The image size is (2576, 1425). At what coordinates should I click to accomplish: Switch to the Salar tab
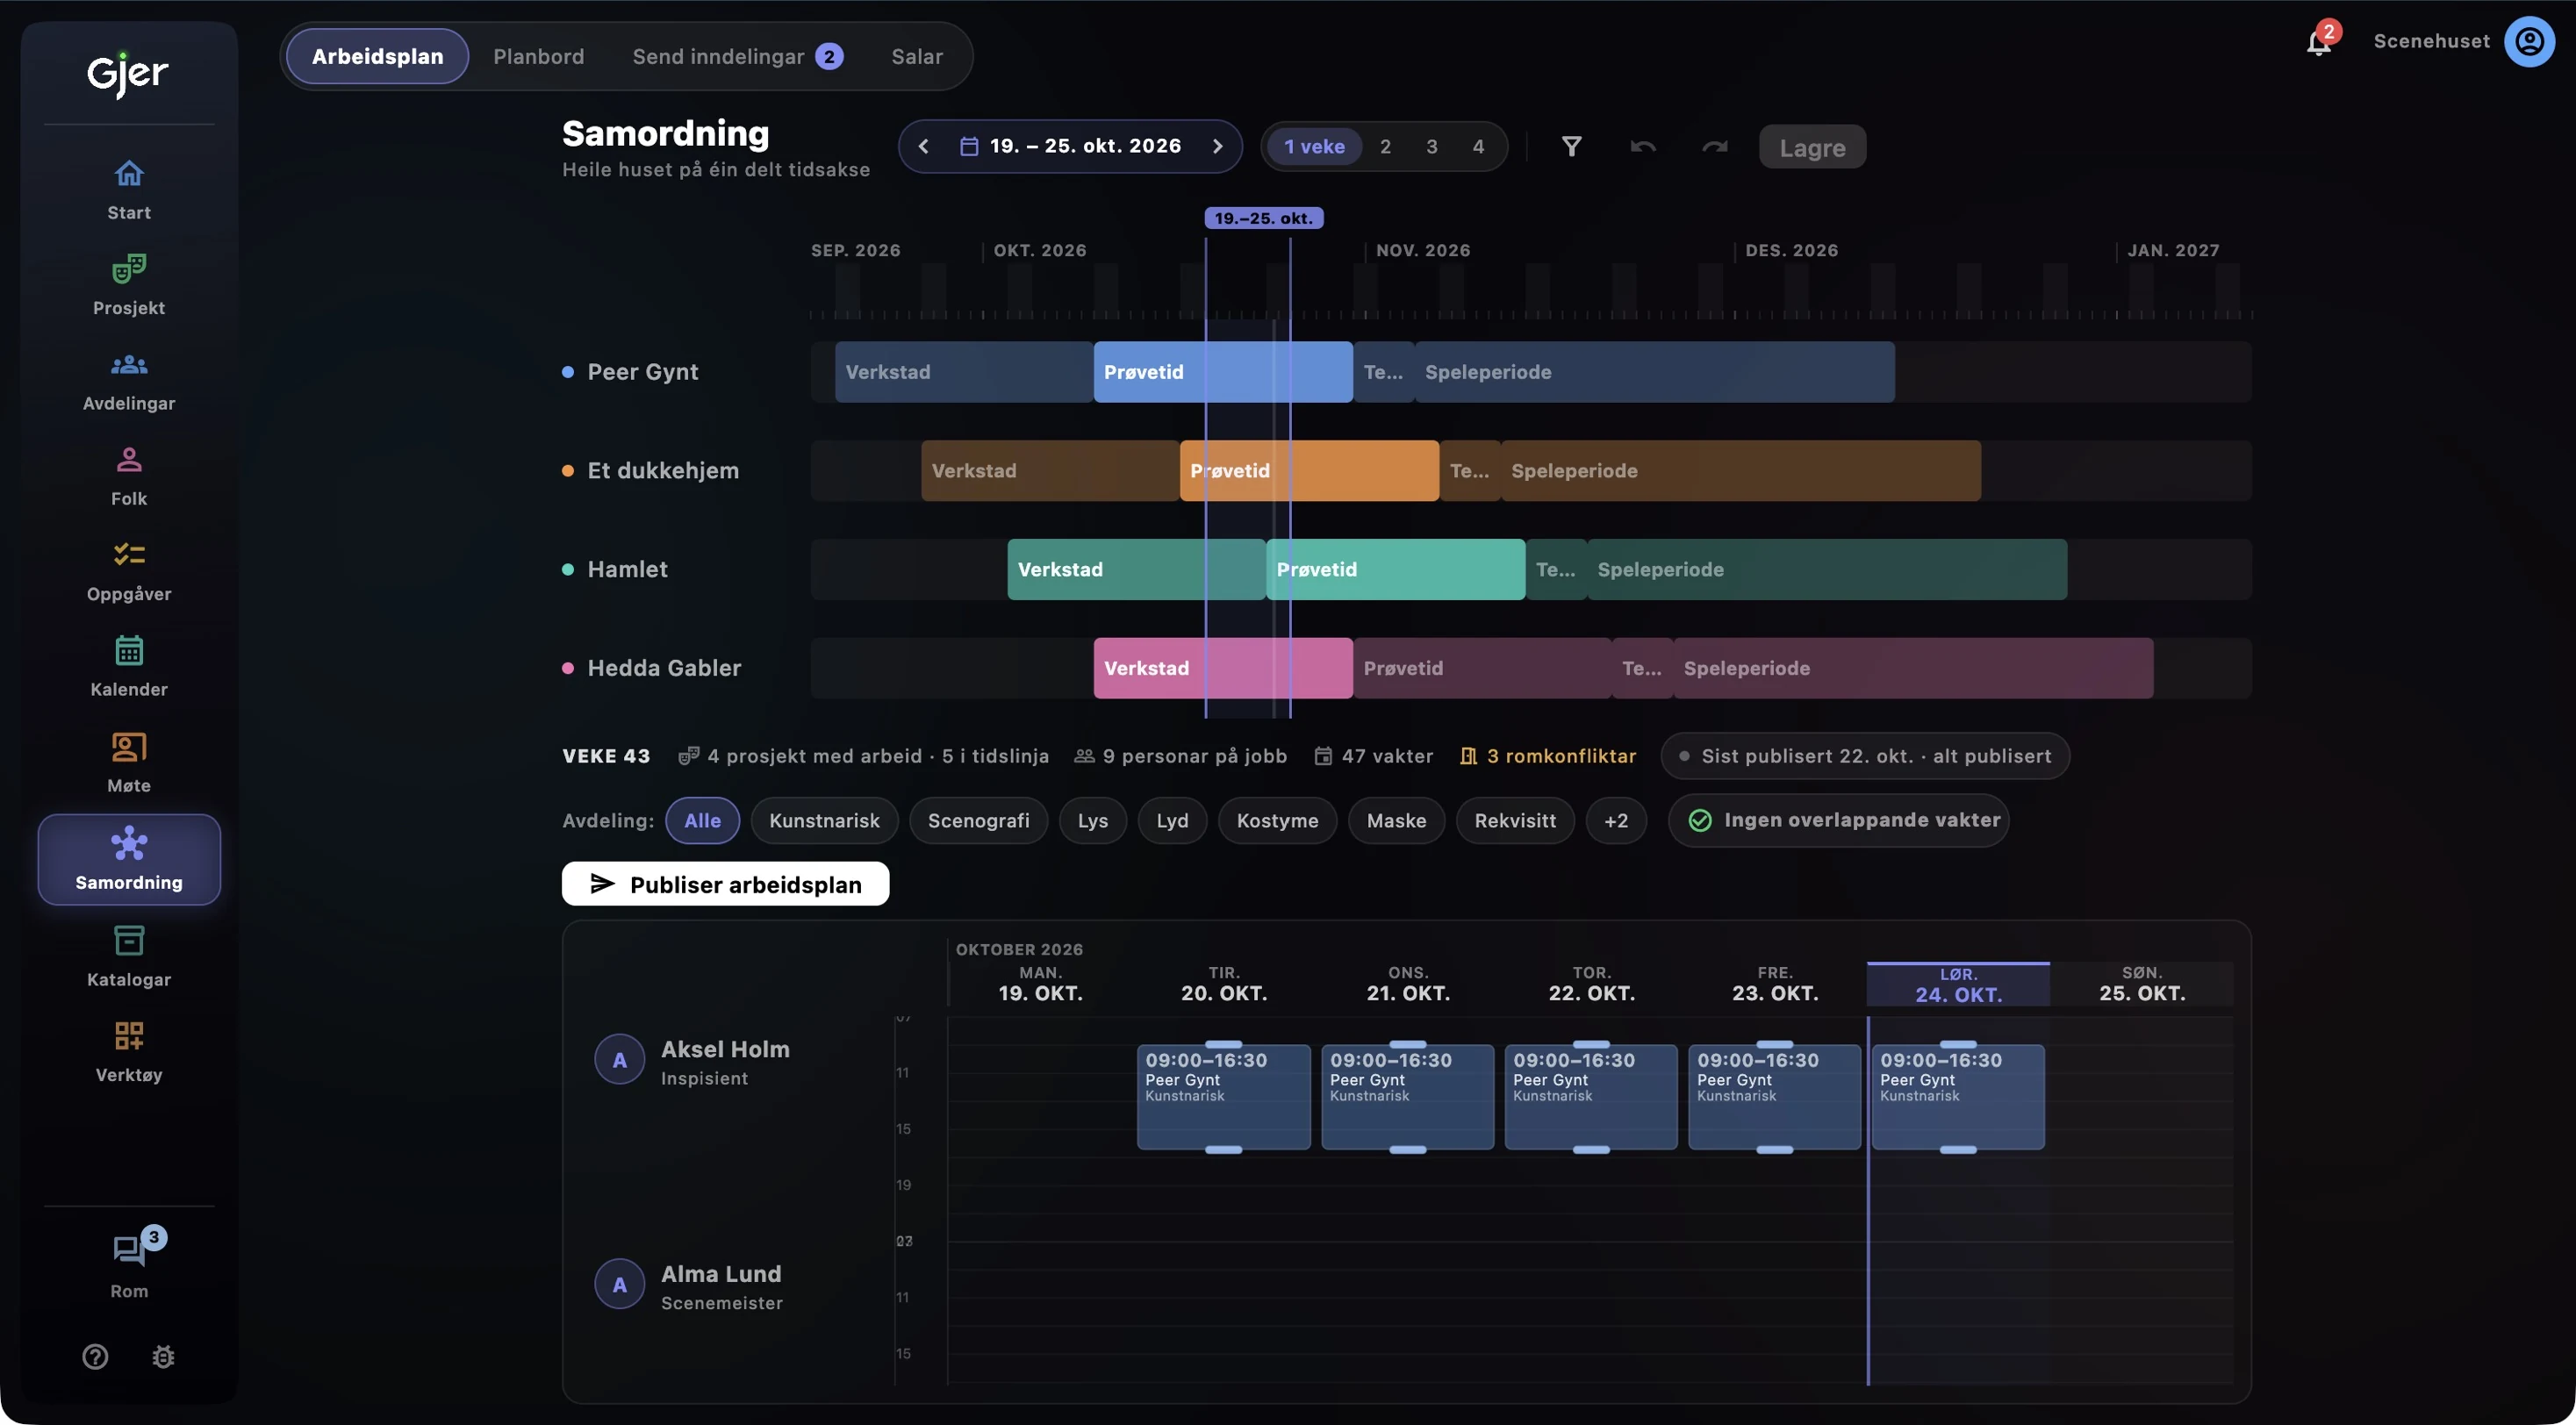coord(916,56)
